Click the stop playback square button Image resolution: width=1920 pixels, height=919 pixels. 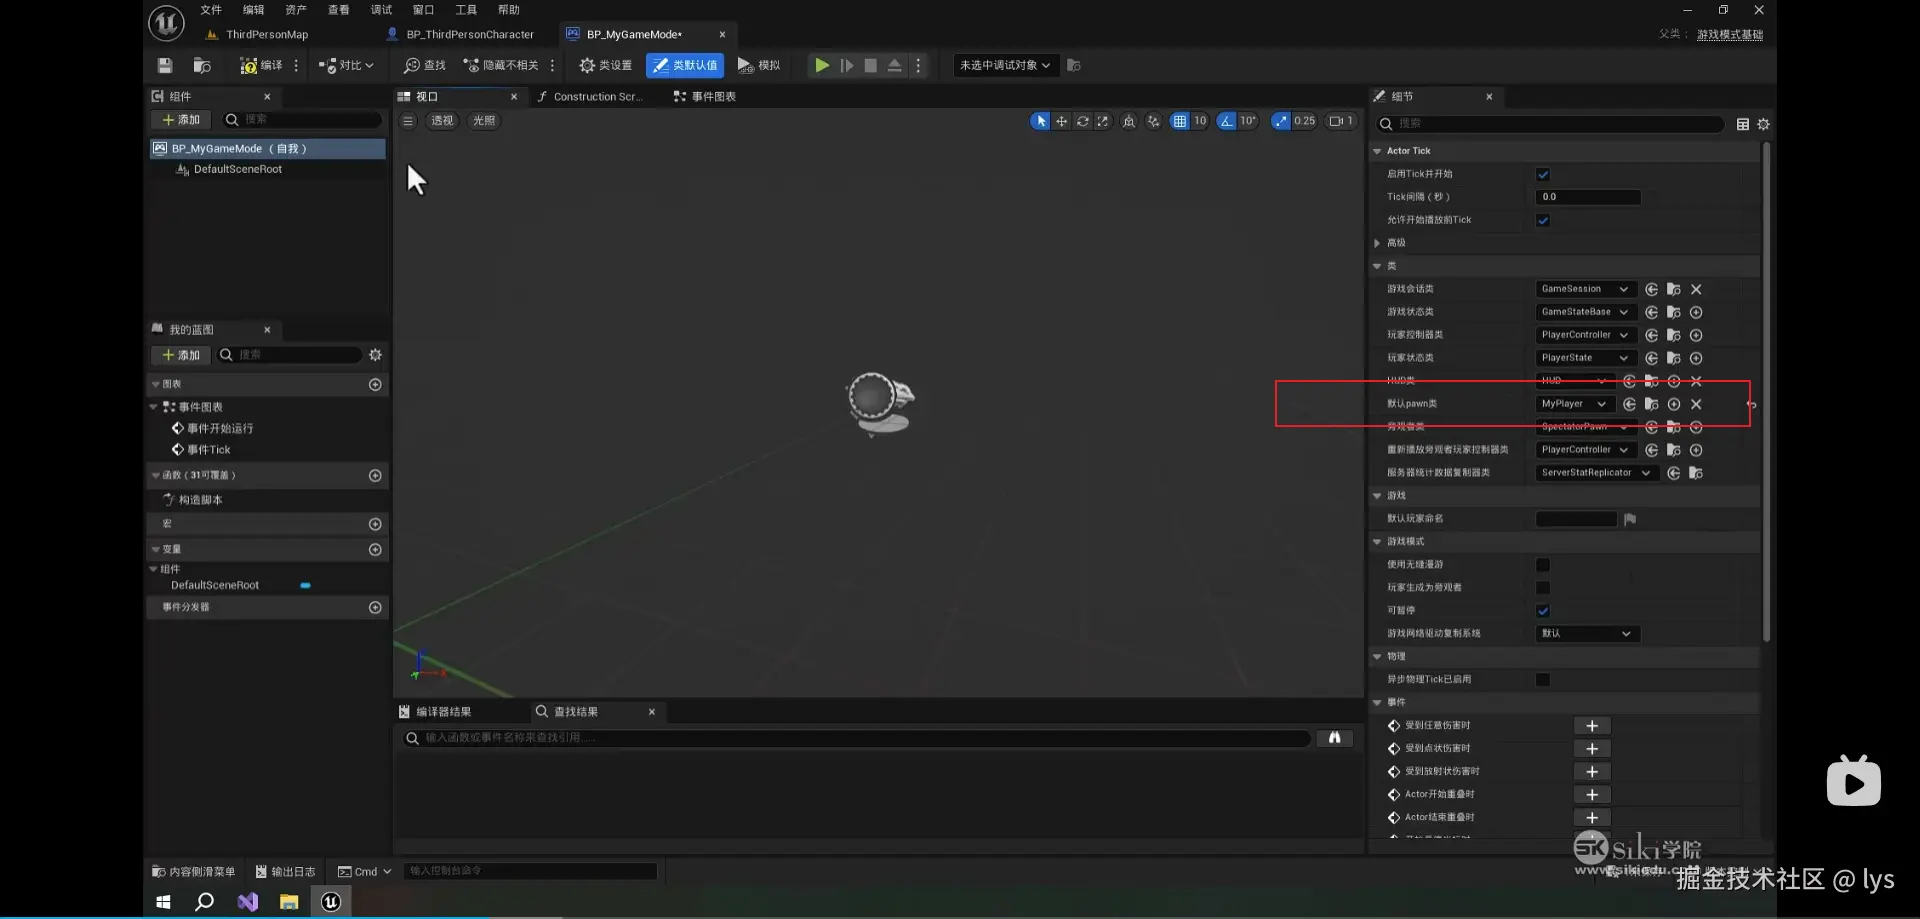pos(871,65)
